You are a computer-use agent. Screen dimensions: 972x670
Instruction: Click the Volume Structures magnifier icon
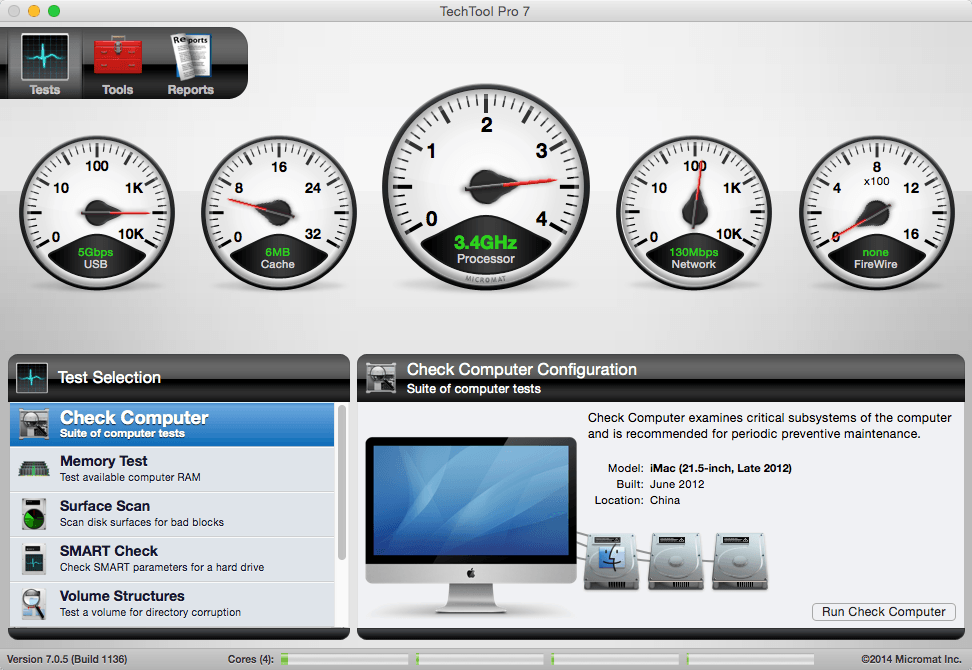pyautogui.click(x=33, y=604)
